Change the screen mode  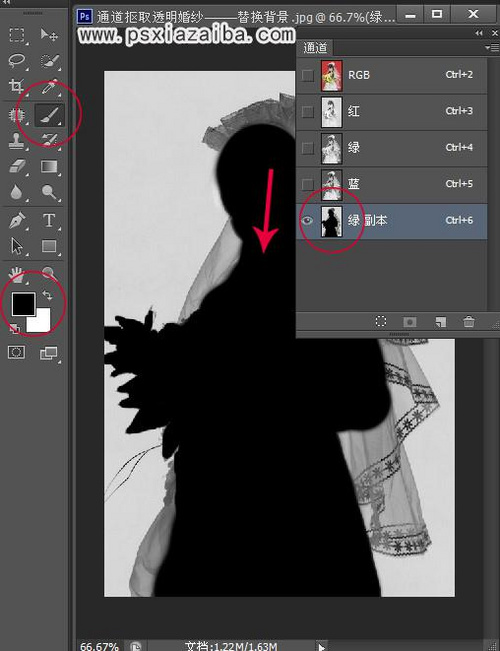(x=49, y=353)
